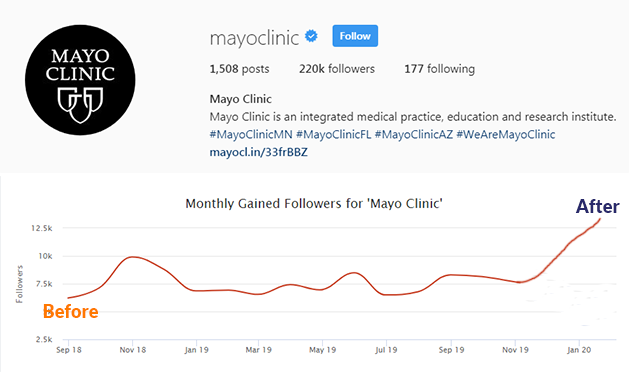The width and height of the screenshot is (629, 381).
Task: Click the mayoclinic username heading
Action: [254, 38]
